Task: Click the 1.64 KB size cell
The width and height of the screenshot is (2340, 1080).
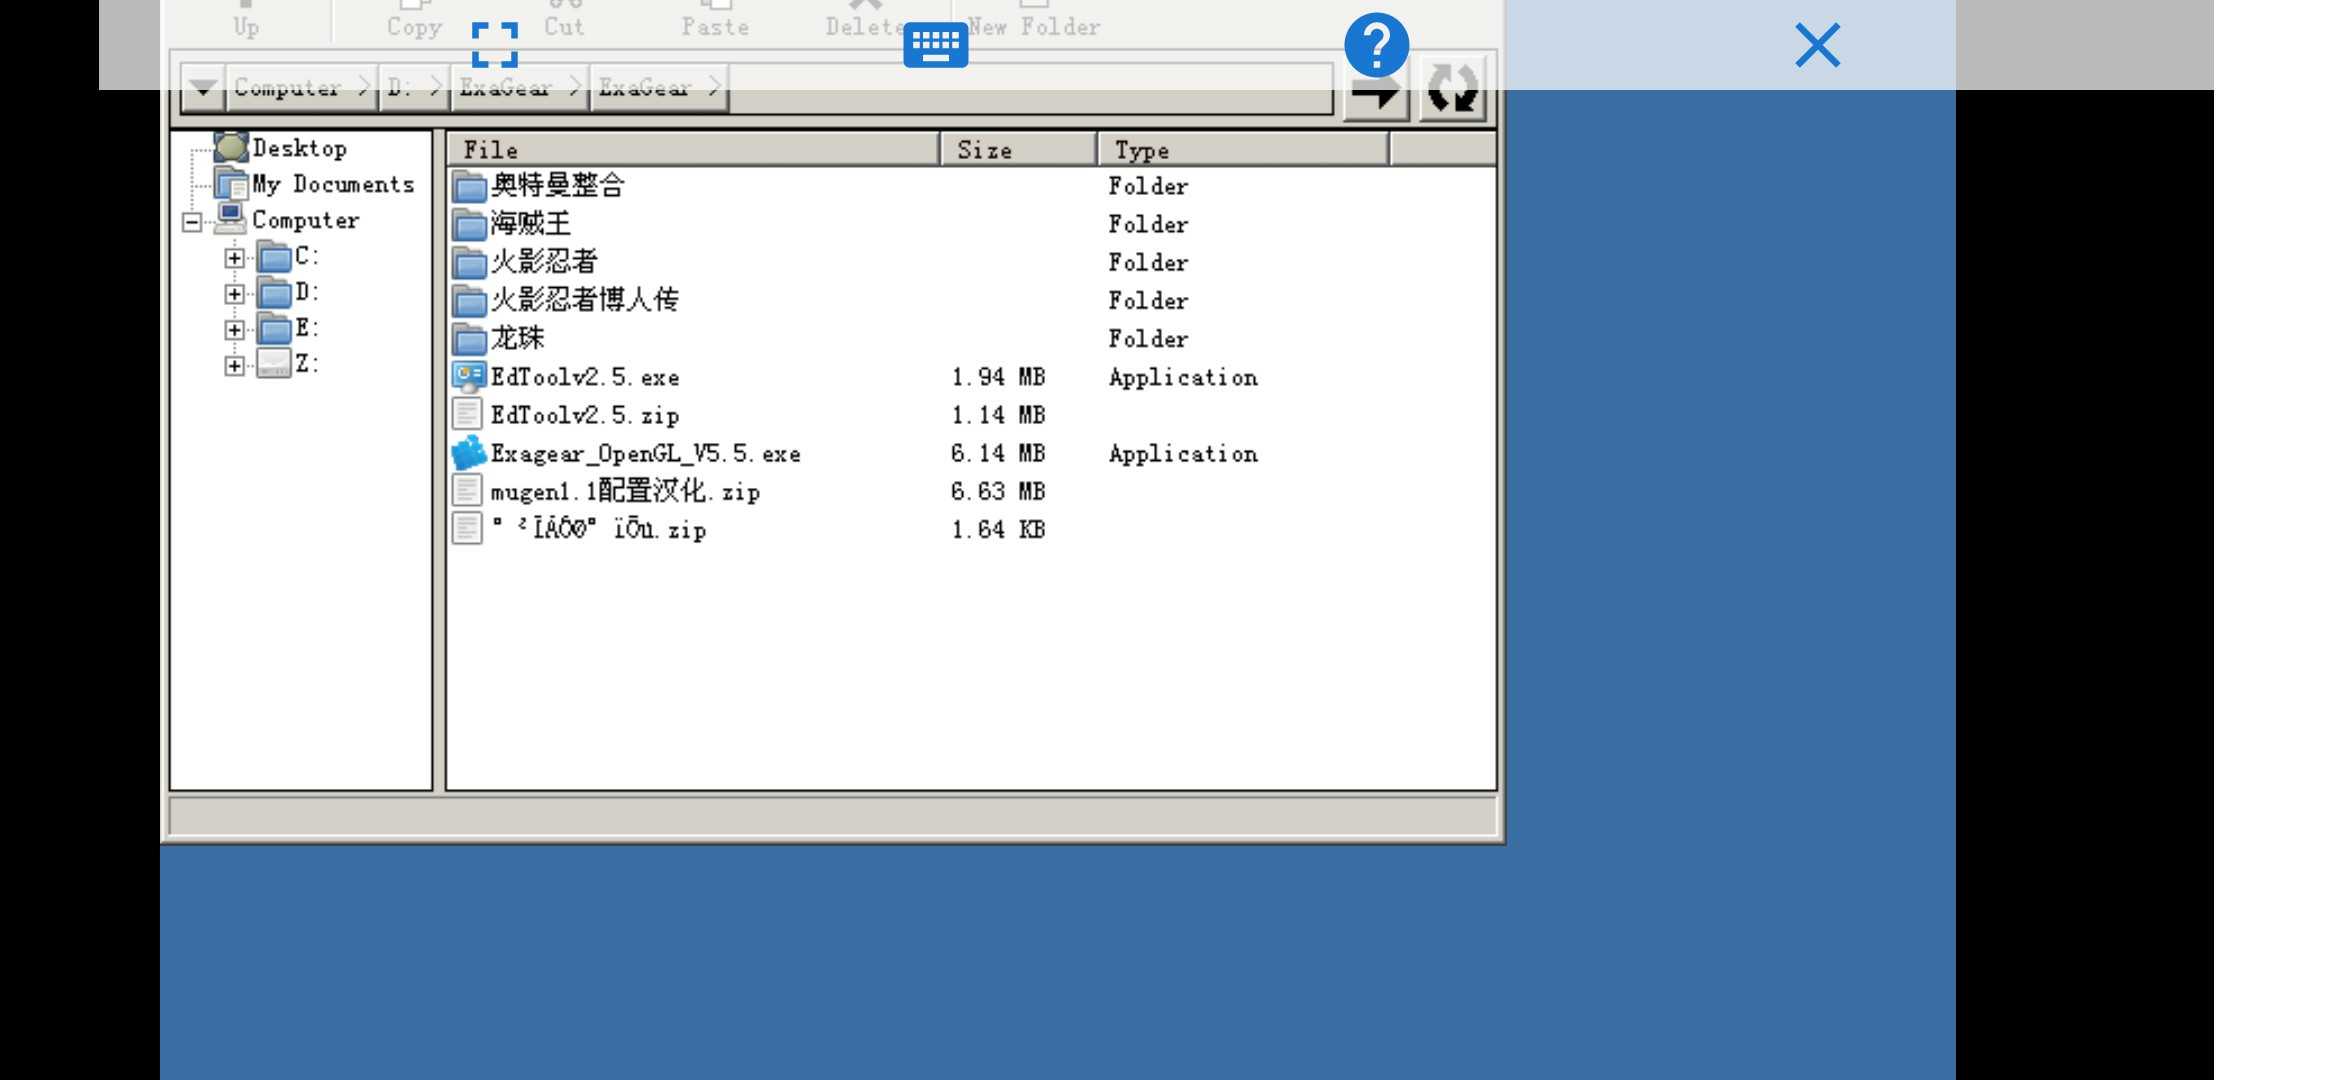Action: pos(998,529)
